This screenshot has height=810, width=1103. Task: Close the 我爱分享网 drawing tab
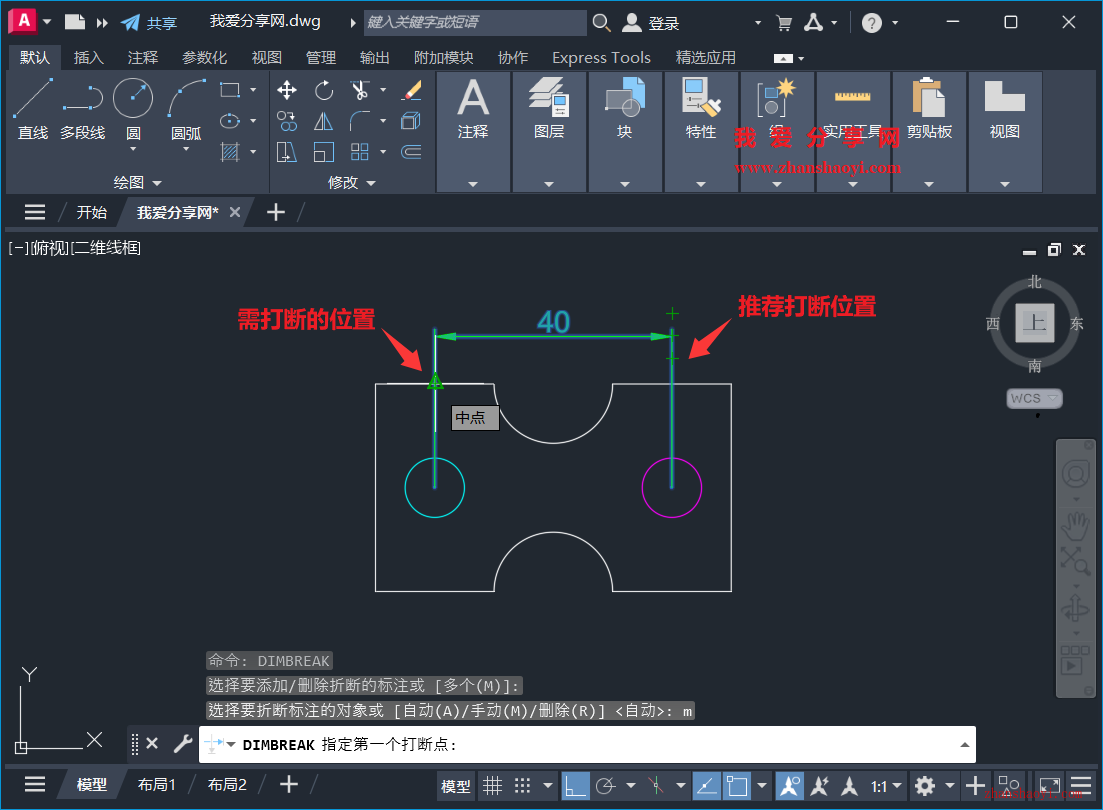pos(235,212)
